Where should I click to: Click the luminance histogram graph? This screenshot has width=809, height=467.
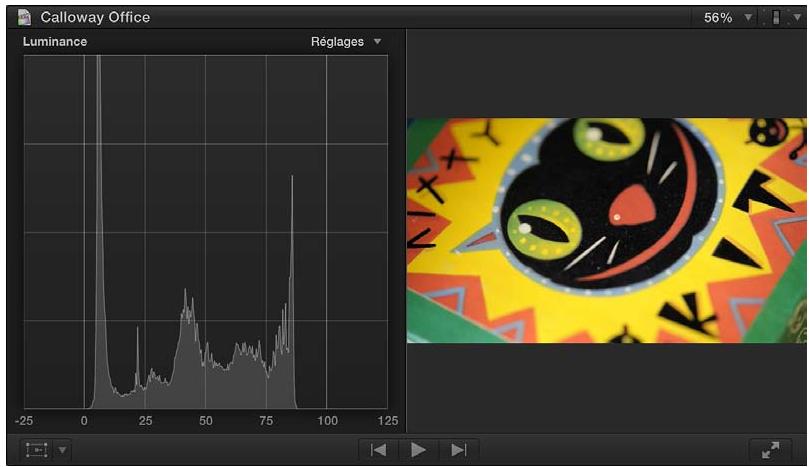206,232
